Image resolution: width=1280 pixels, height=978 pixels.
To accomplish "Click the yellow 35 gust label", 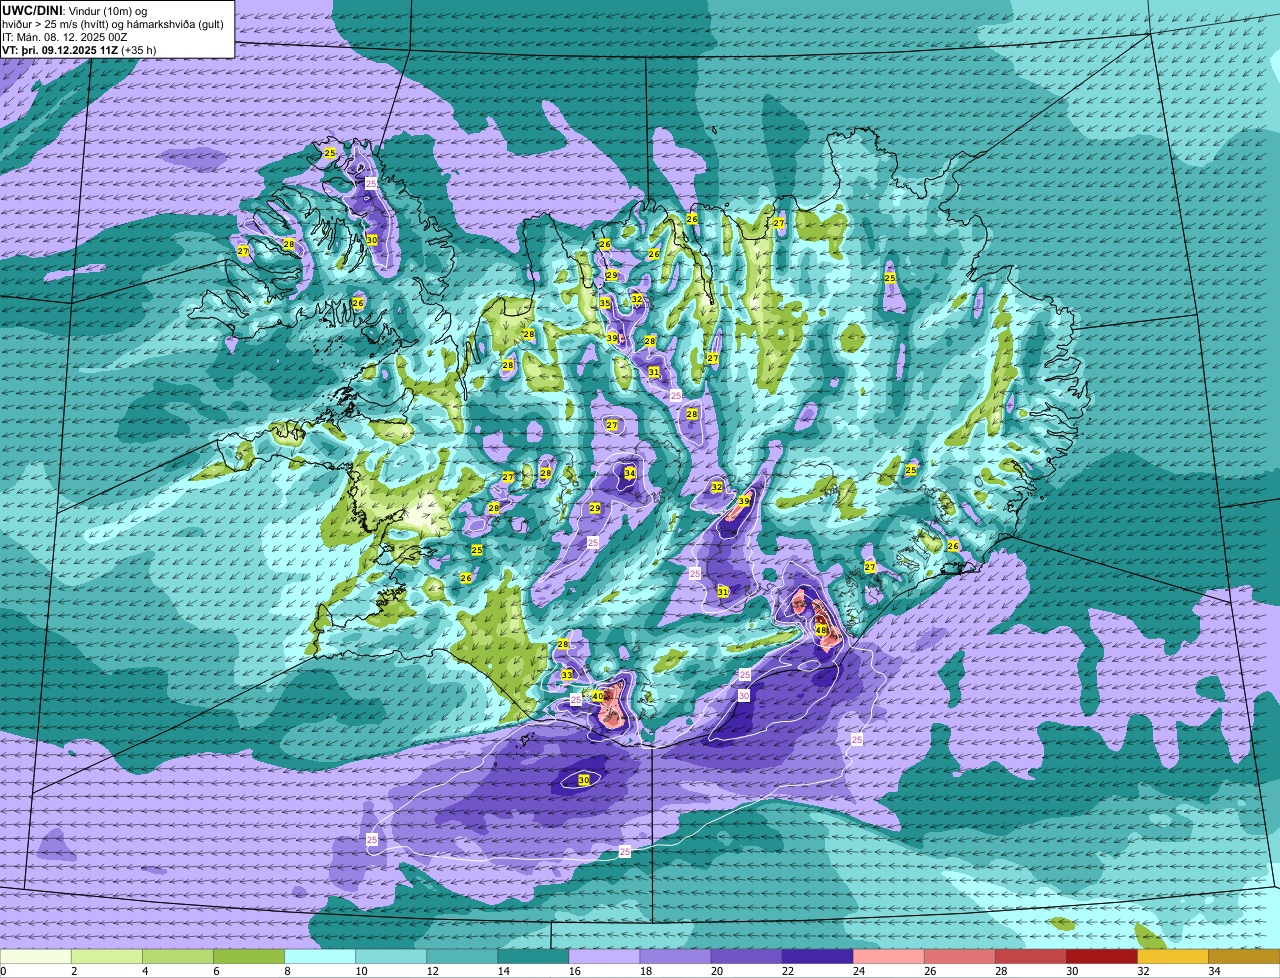I will pos(605,303).
